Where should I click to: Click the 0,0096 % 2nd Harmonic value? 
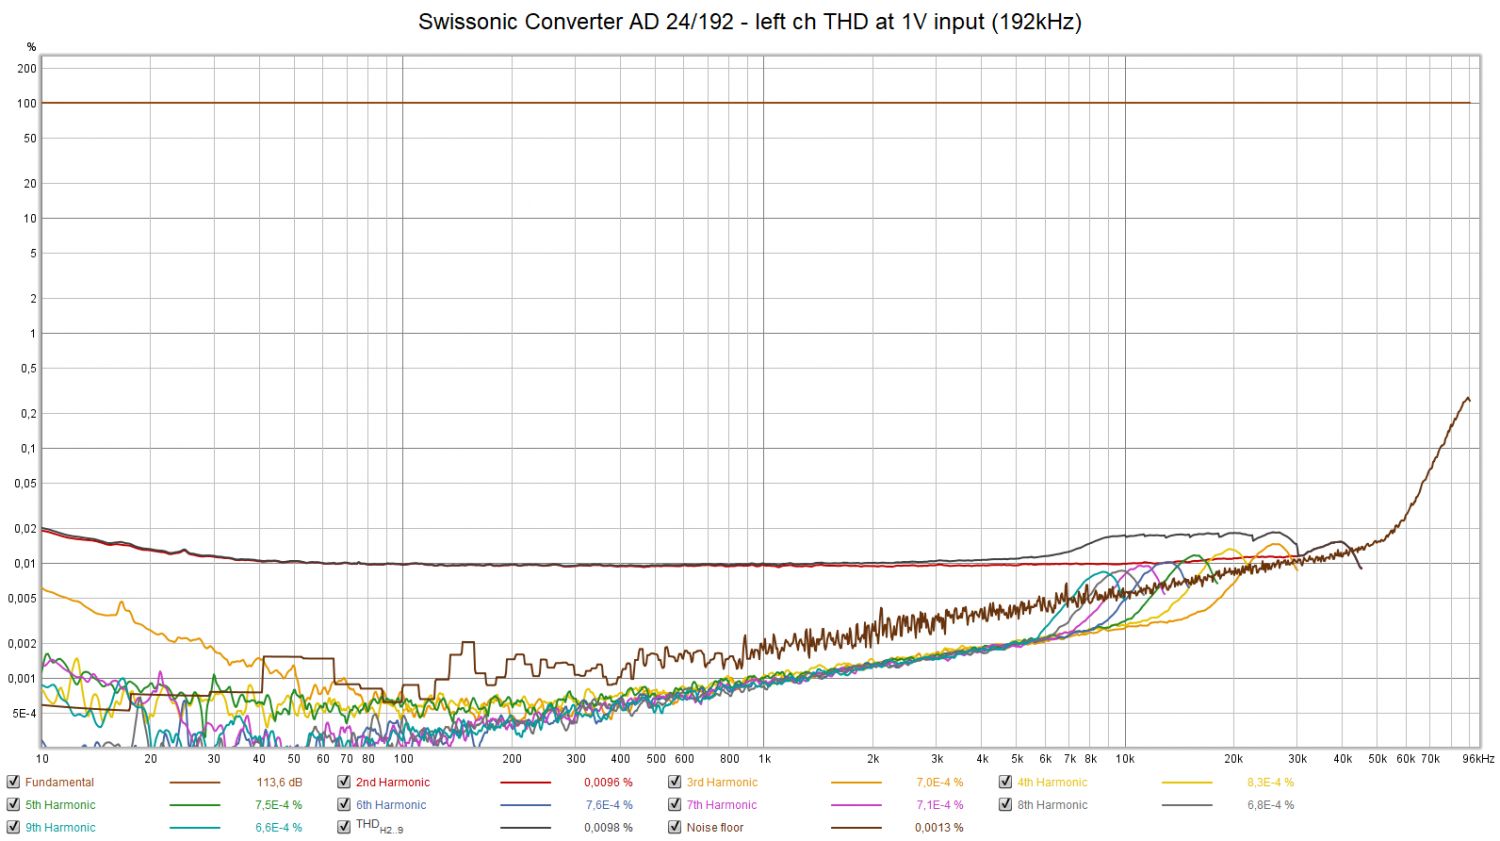(x=608, y=782)
